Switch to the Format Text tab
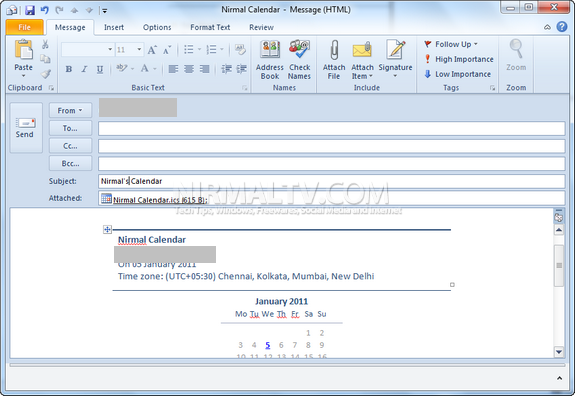575x396 pixels. (210, 27)
